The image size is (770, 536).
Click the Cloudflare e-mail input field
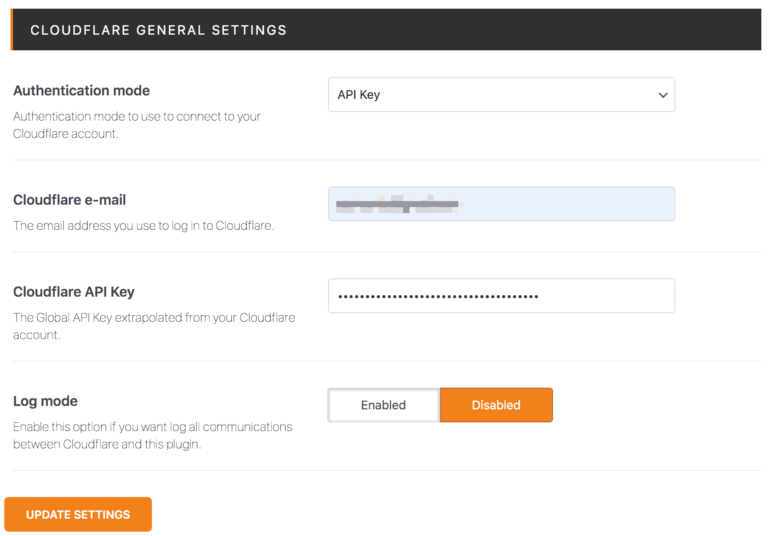[x=501, y=203]
